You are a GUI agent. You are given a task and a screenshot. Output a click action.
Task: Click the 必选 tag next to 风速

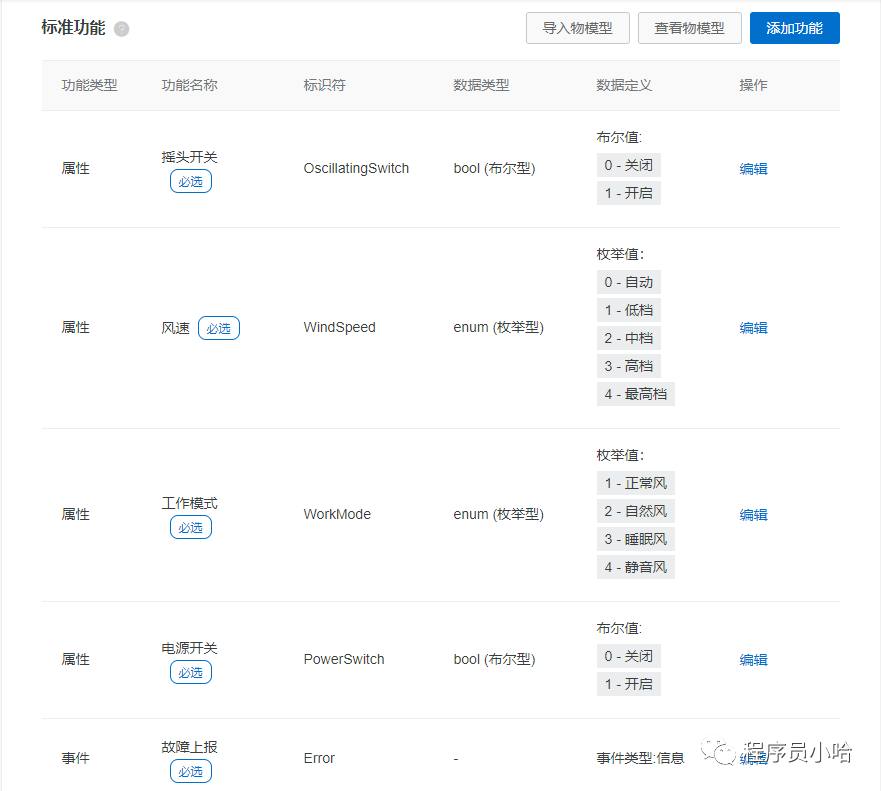[218, 328]
